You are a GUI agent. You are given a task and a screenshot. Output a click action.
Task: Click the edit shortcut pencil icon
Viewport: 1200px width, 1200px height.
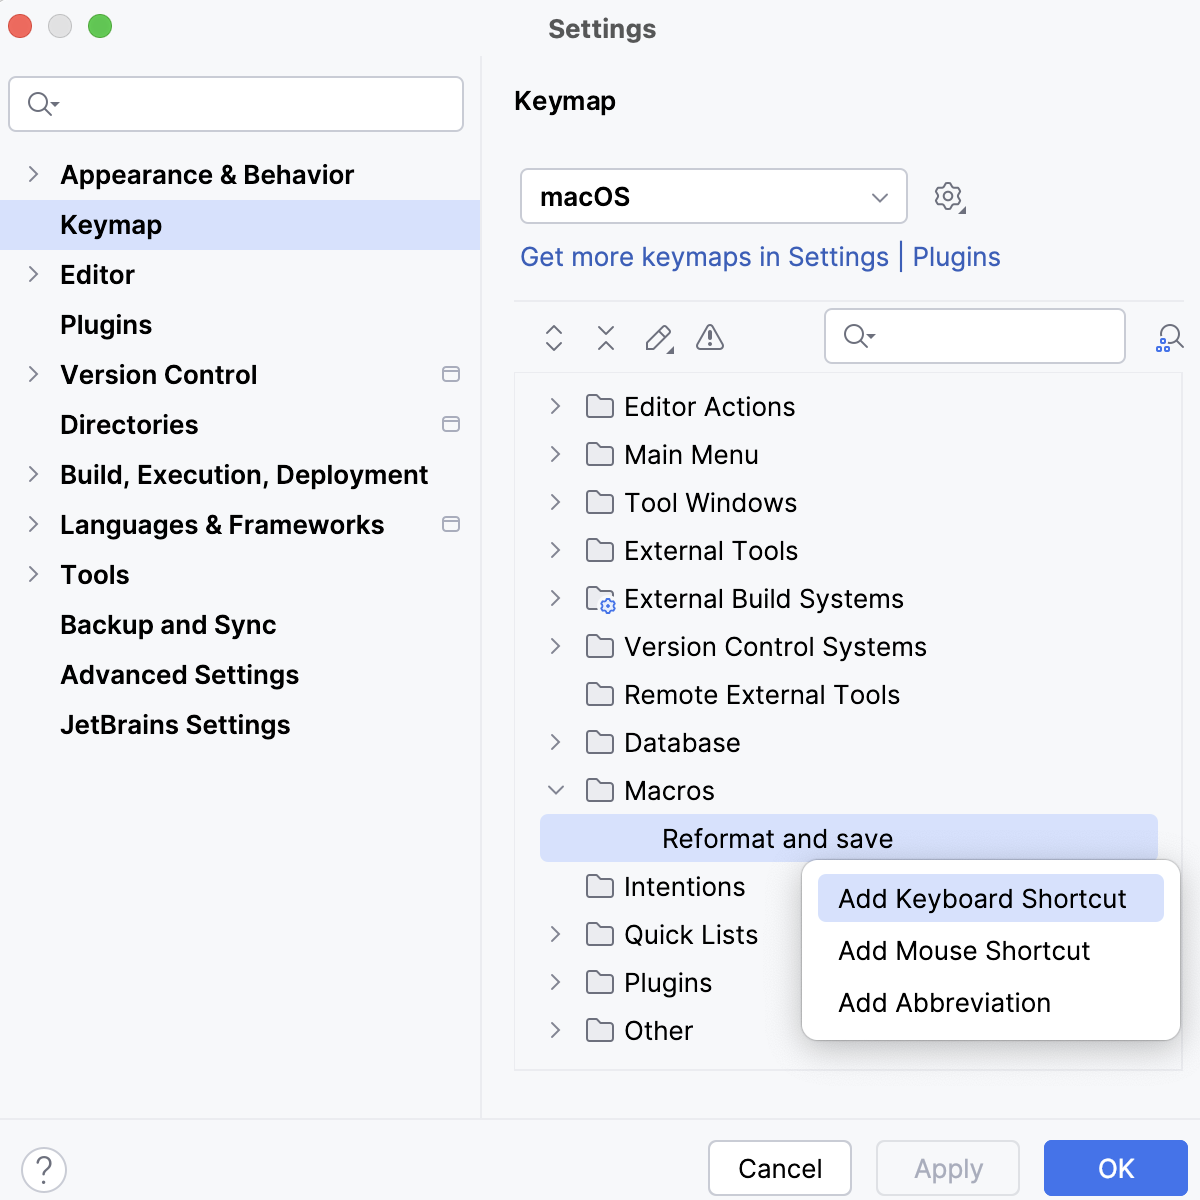coord(658,338)
